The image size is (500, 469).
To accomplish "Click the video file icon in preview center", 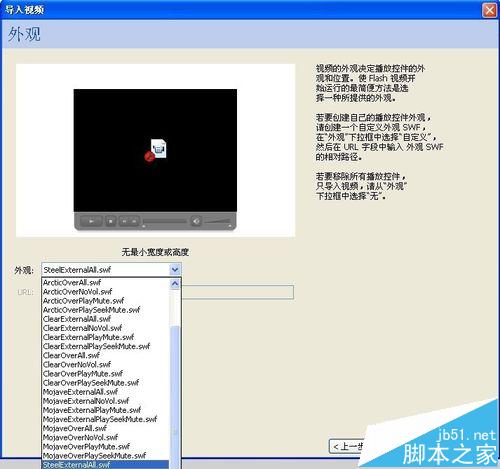I will pos(156,150).
